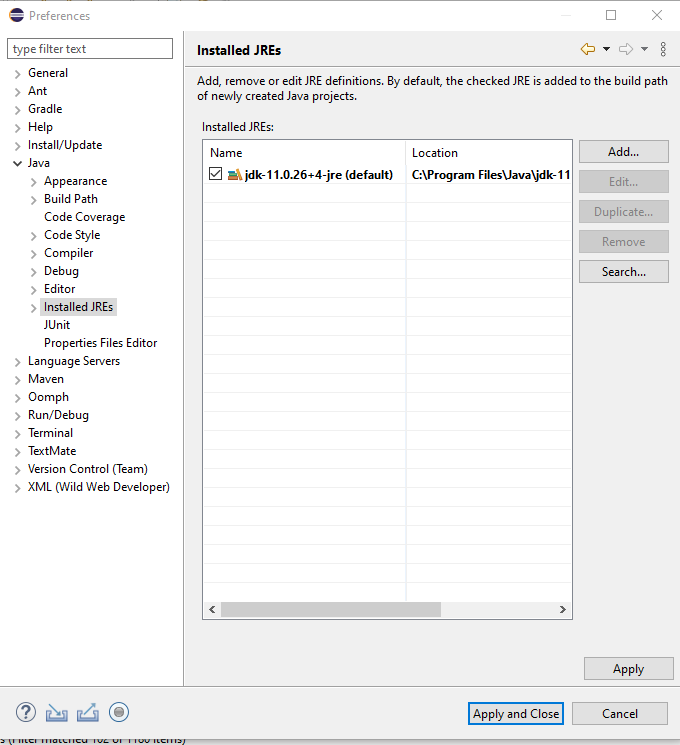Screen dimensions: 680x745
Task: Click the Import preferences icon
Action: (57, 713)
